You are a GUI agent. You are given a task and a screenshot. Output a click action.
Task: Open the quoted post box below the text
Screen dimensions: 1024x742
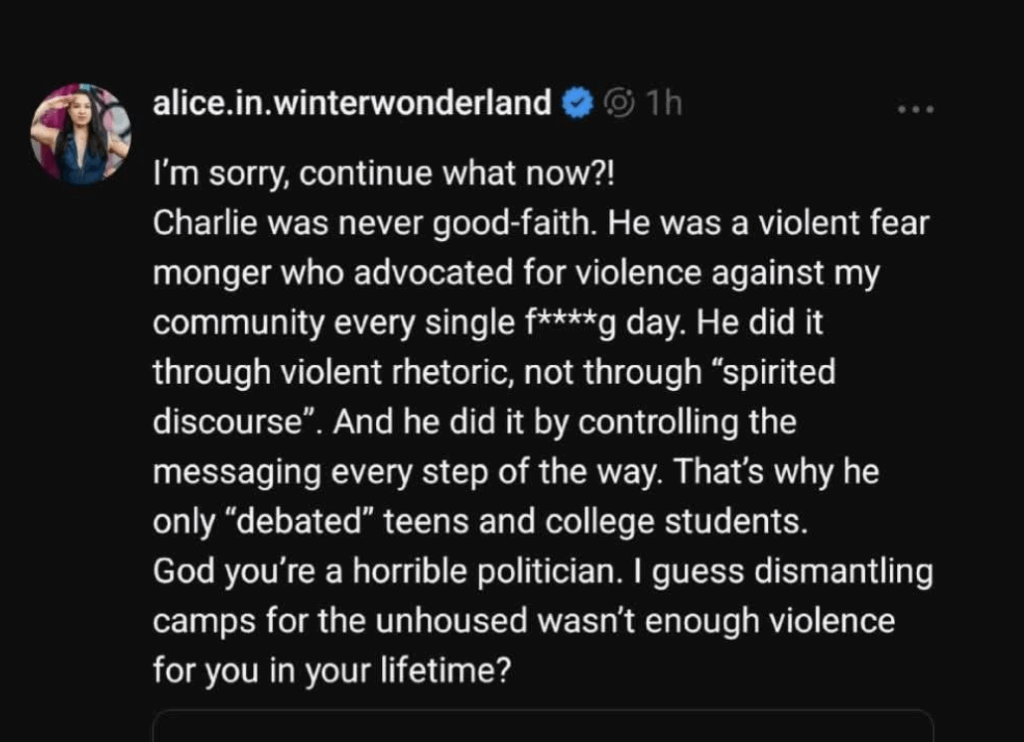[542, 726]
